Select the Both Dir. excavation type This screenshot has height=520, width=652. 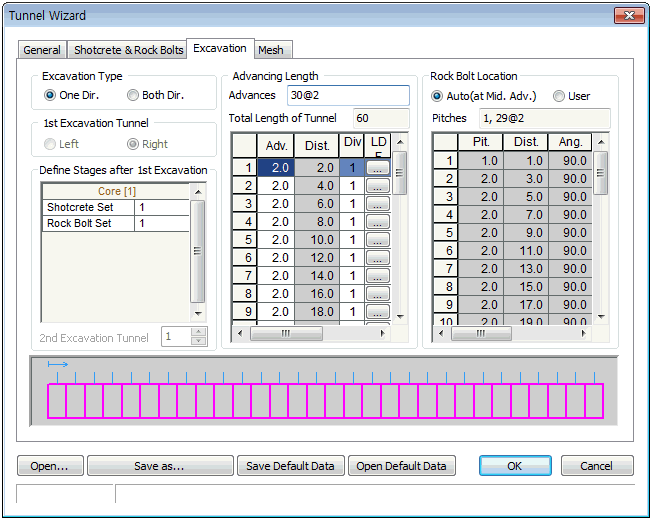133,96
